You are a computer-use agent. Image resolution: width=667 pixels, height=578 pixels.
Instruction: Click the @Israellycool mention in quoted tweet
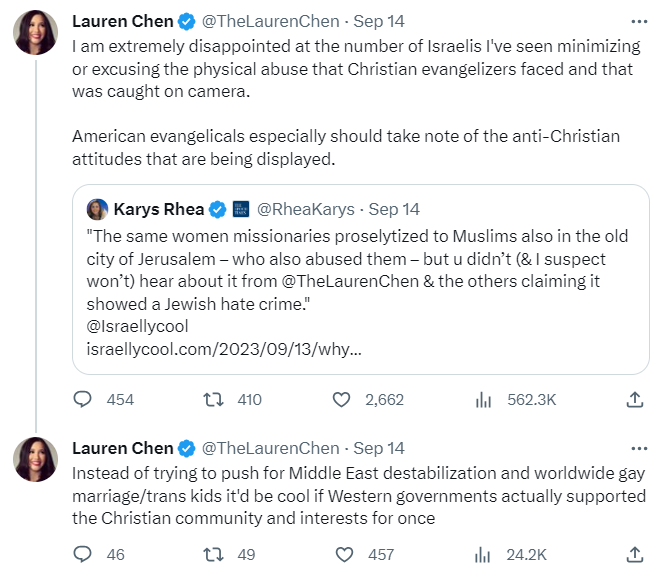coord(132,326)
